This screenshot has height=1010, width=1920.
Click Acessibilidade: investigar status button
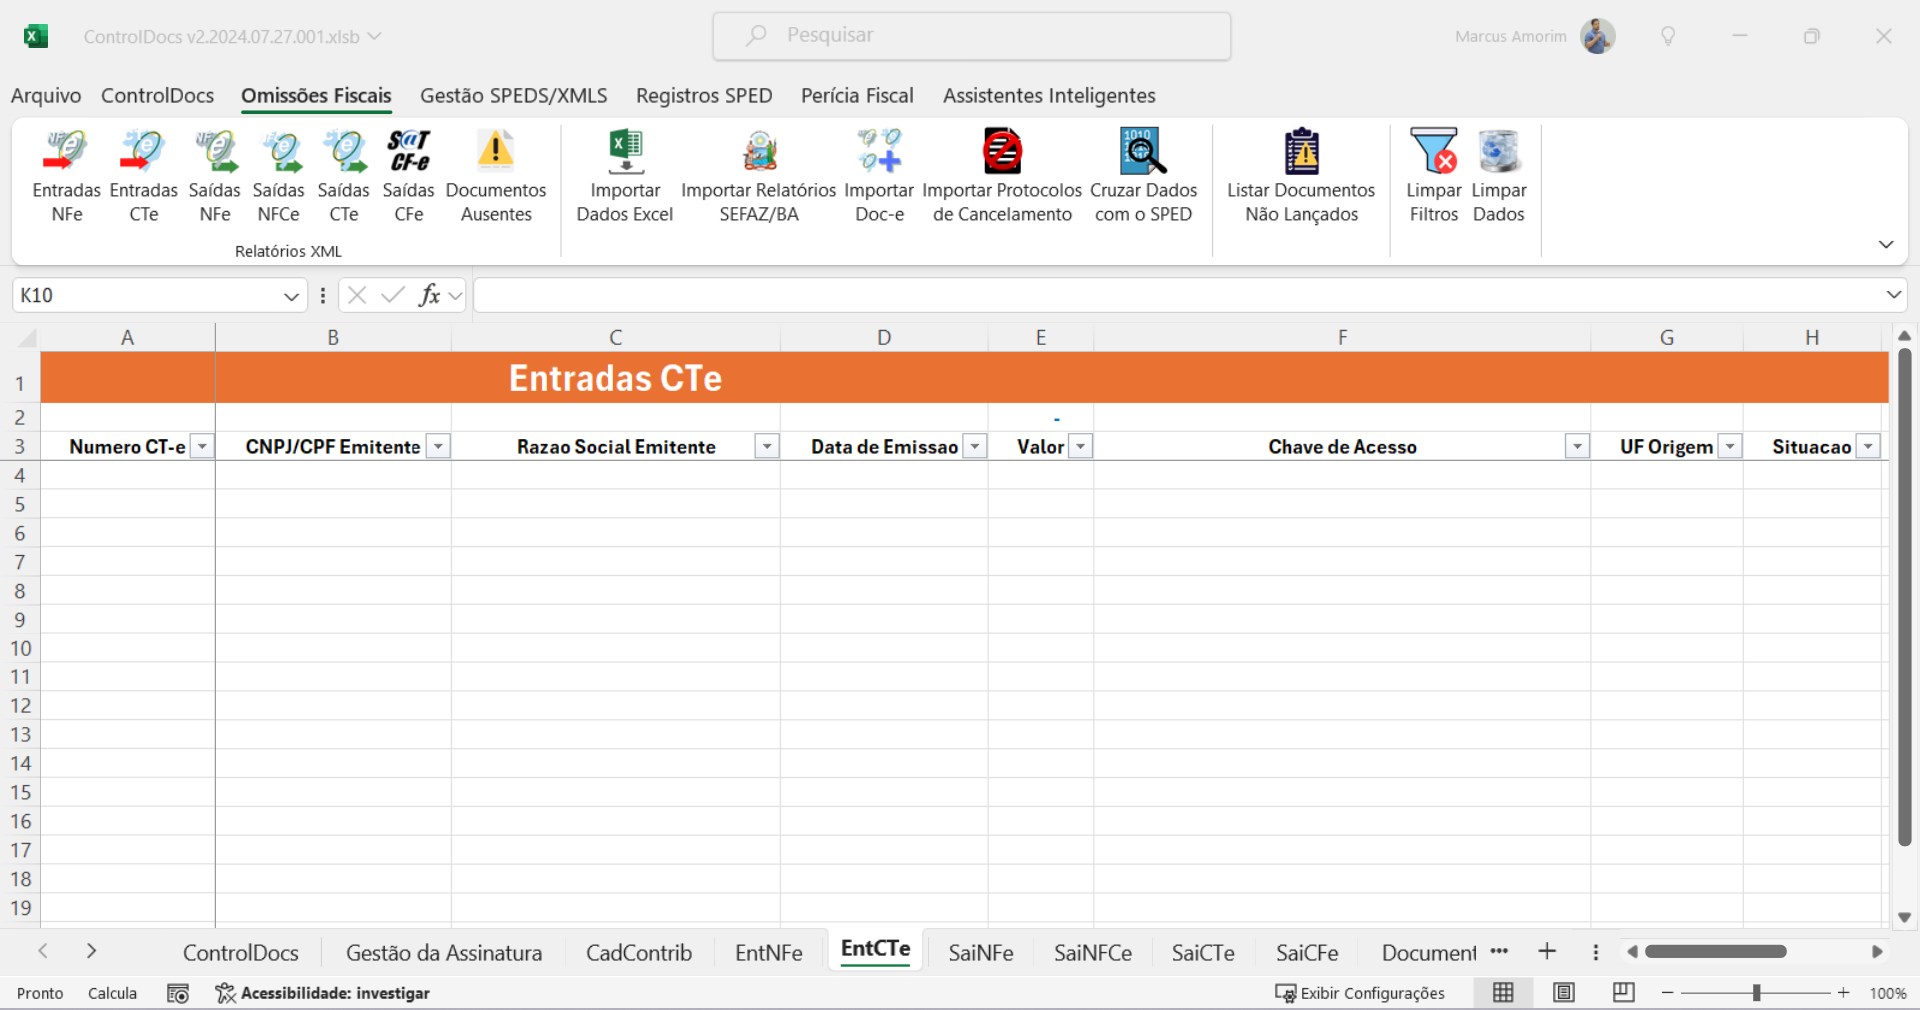point(323,993)
